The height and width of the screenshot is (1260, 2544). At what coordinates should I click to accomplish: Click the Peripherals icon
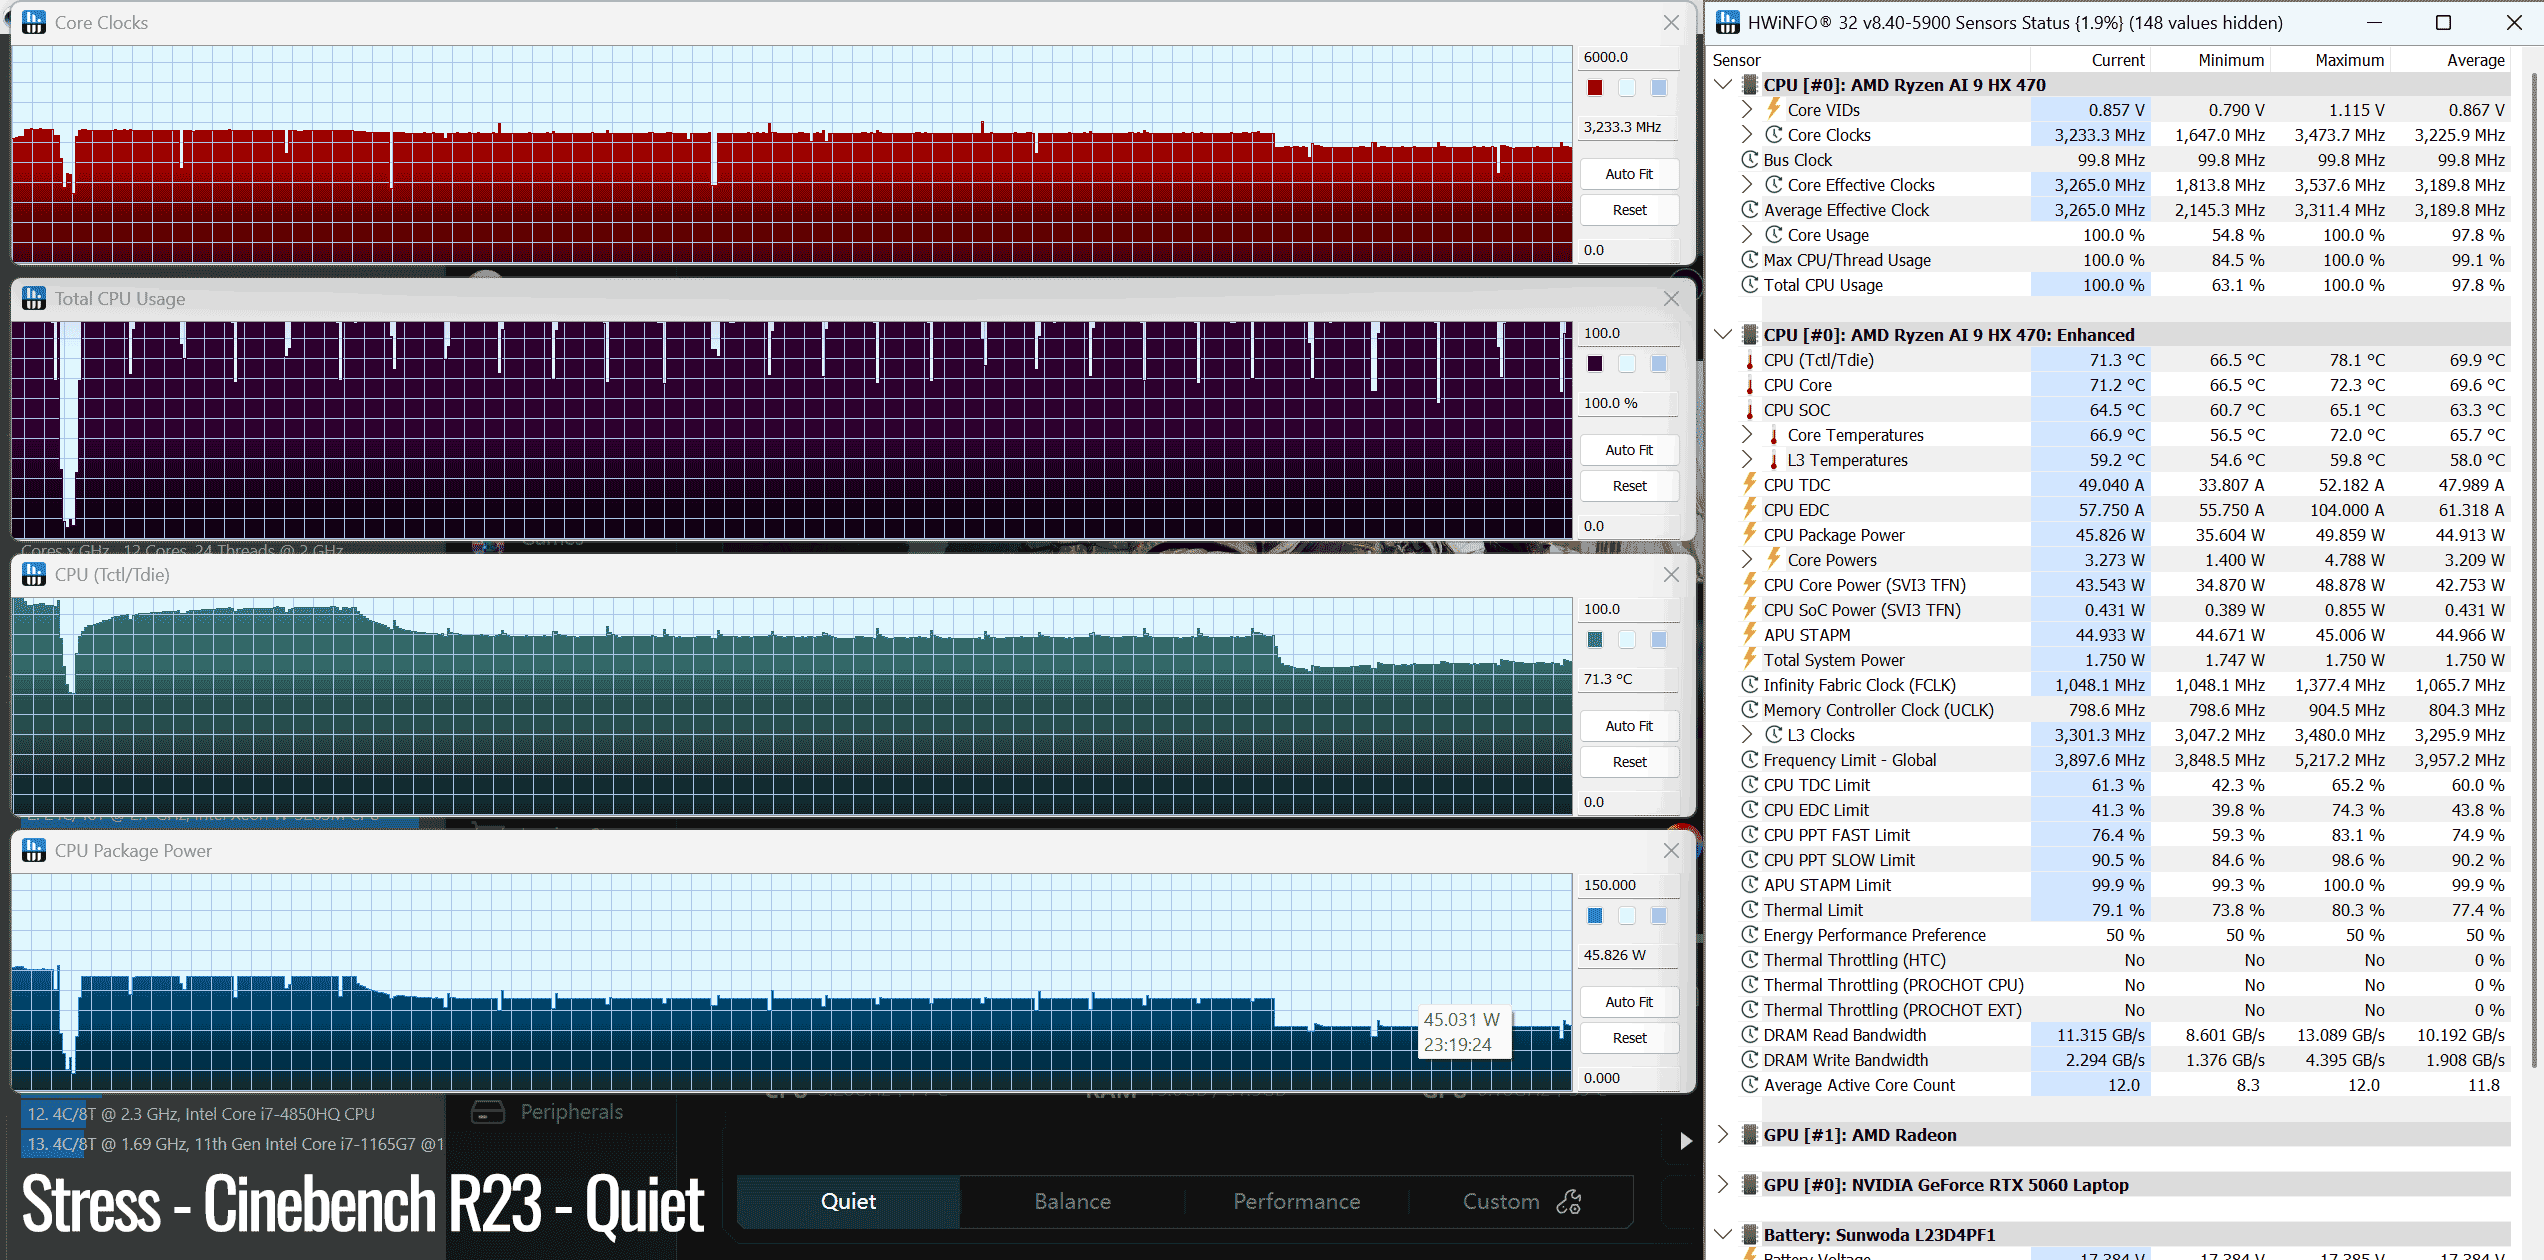tap(488, 1112)
